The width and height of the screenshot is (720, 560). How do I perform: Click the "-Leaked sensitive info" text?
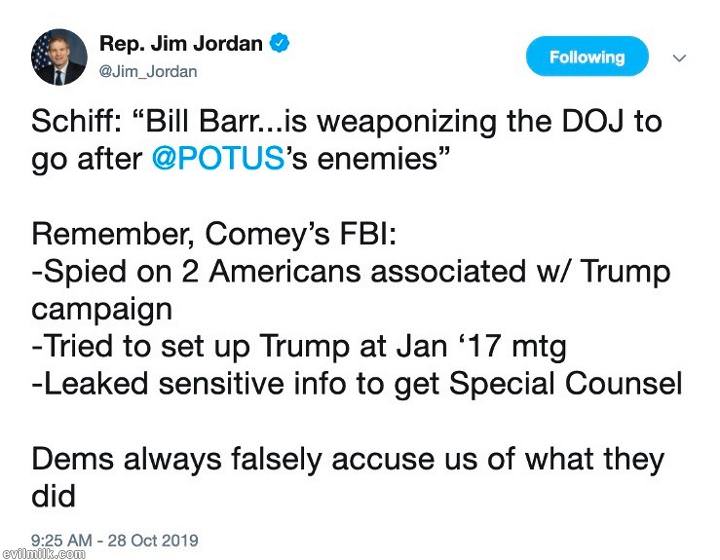tap(200, 383)
